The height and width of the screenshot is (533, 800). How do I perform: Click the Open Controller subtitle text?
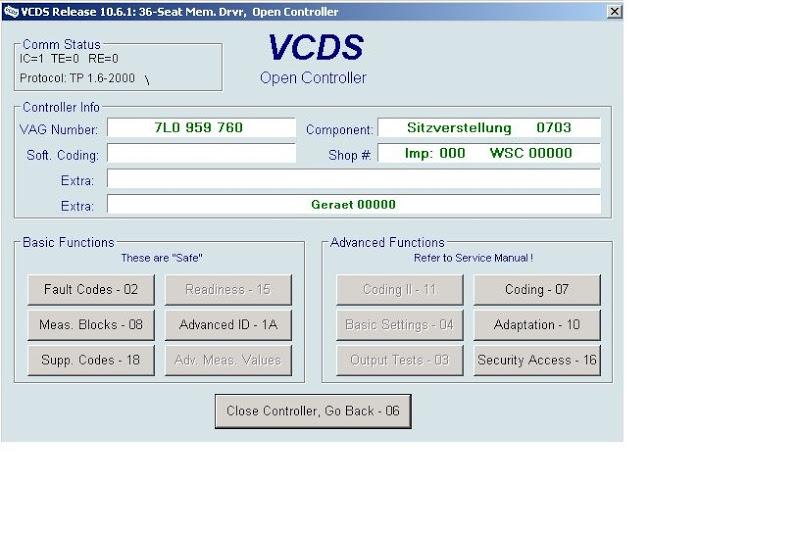(x=313, y=78)
